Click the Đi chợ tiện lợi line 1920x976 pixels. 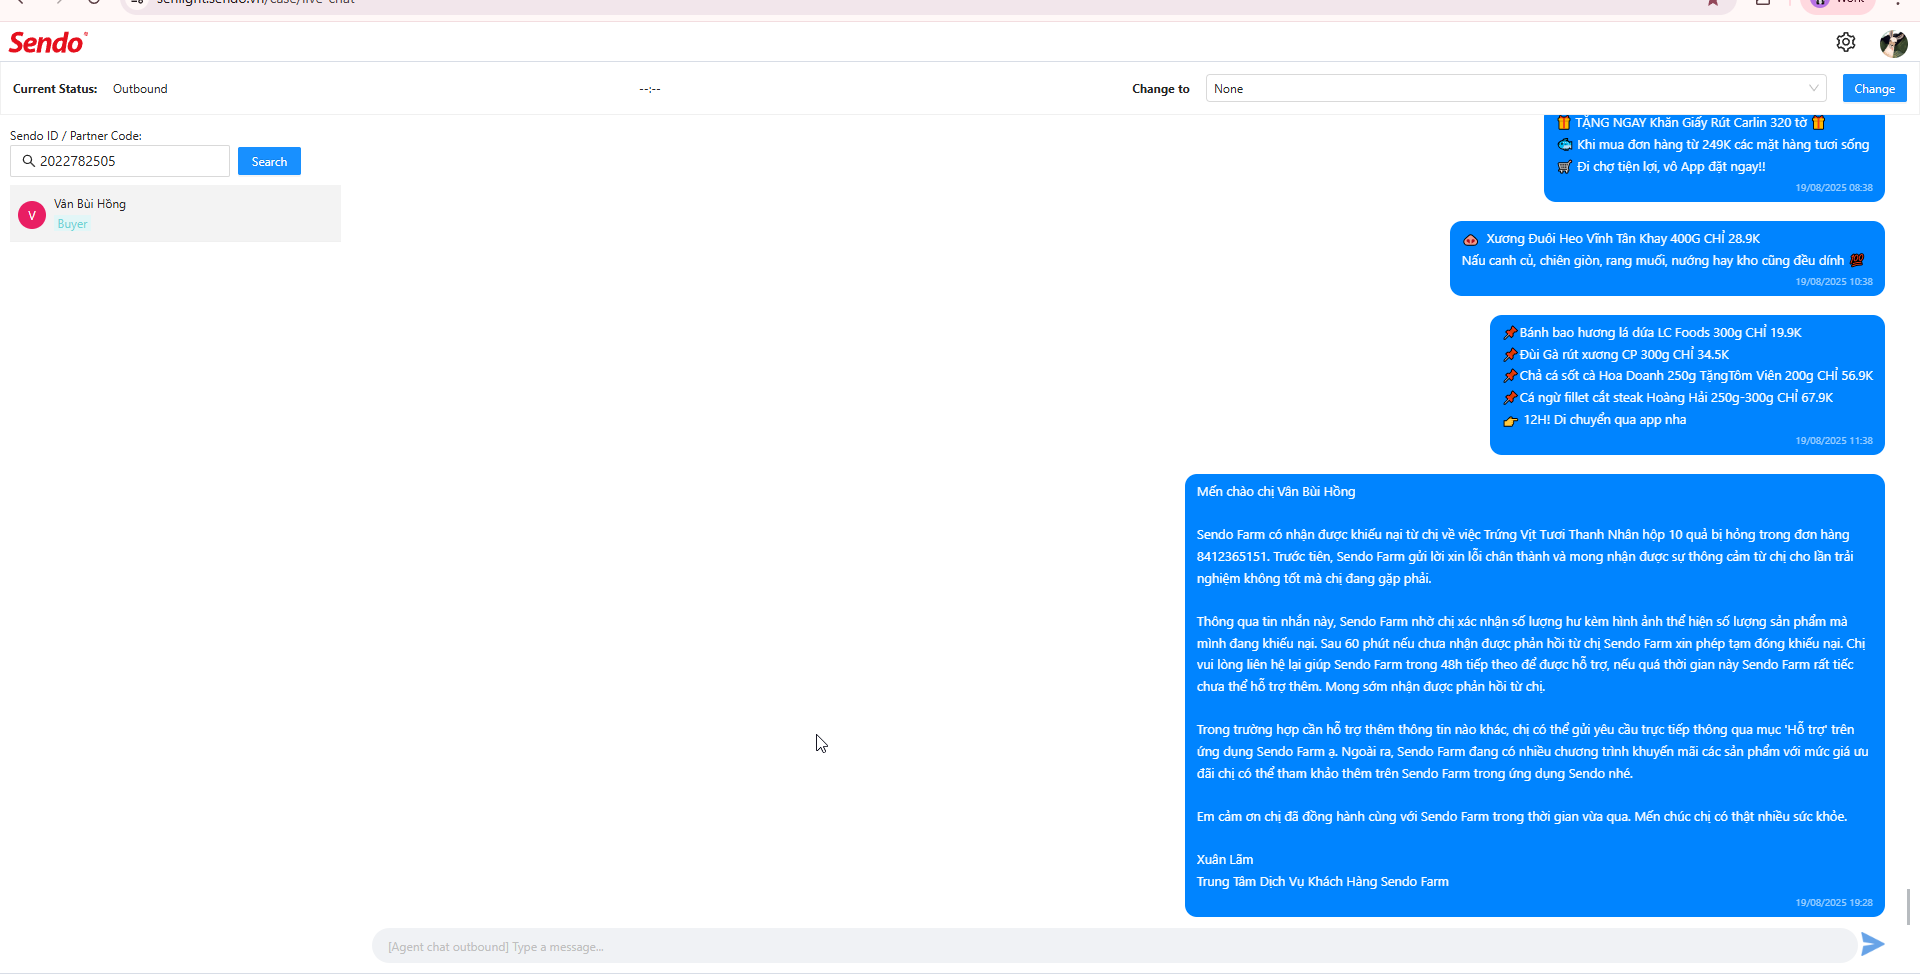(1662, 167)
